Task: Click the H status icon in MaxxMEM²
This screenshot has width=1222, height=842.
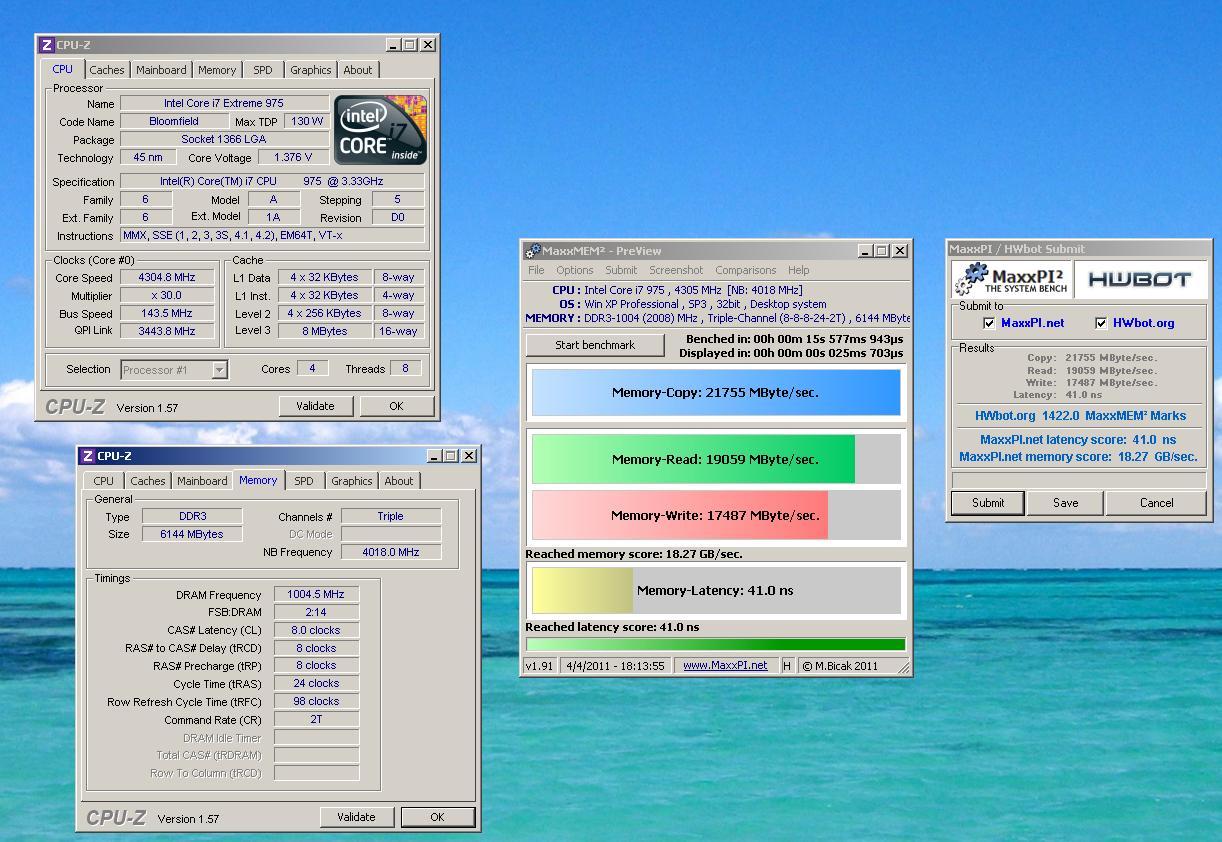Action: click(787, 666)
